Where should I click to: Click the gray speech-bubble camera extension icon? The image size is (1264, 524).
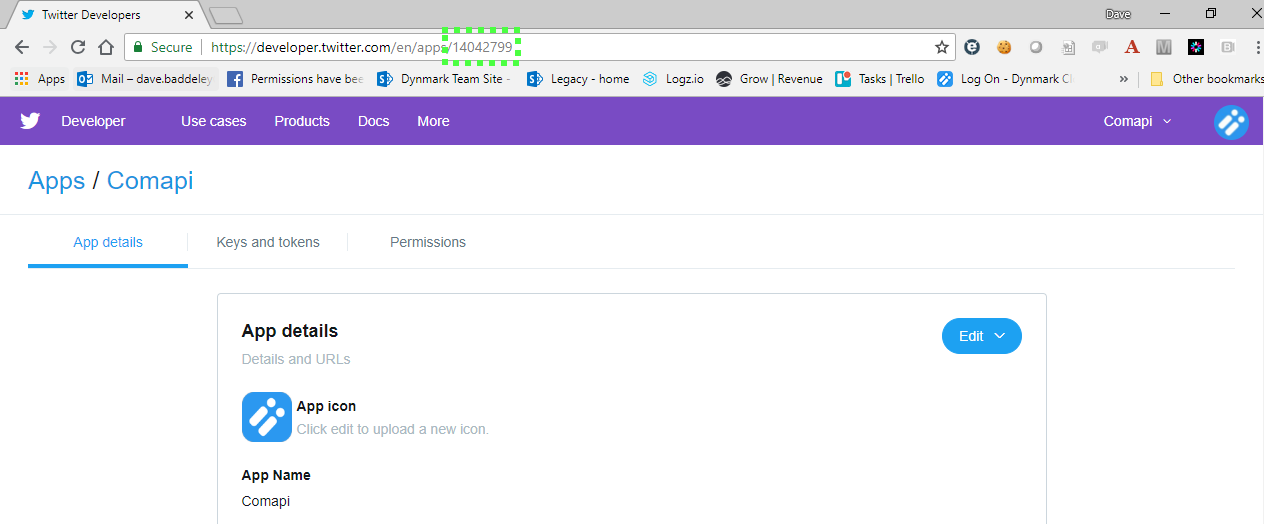(x=1100, y=47)
